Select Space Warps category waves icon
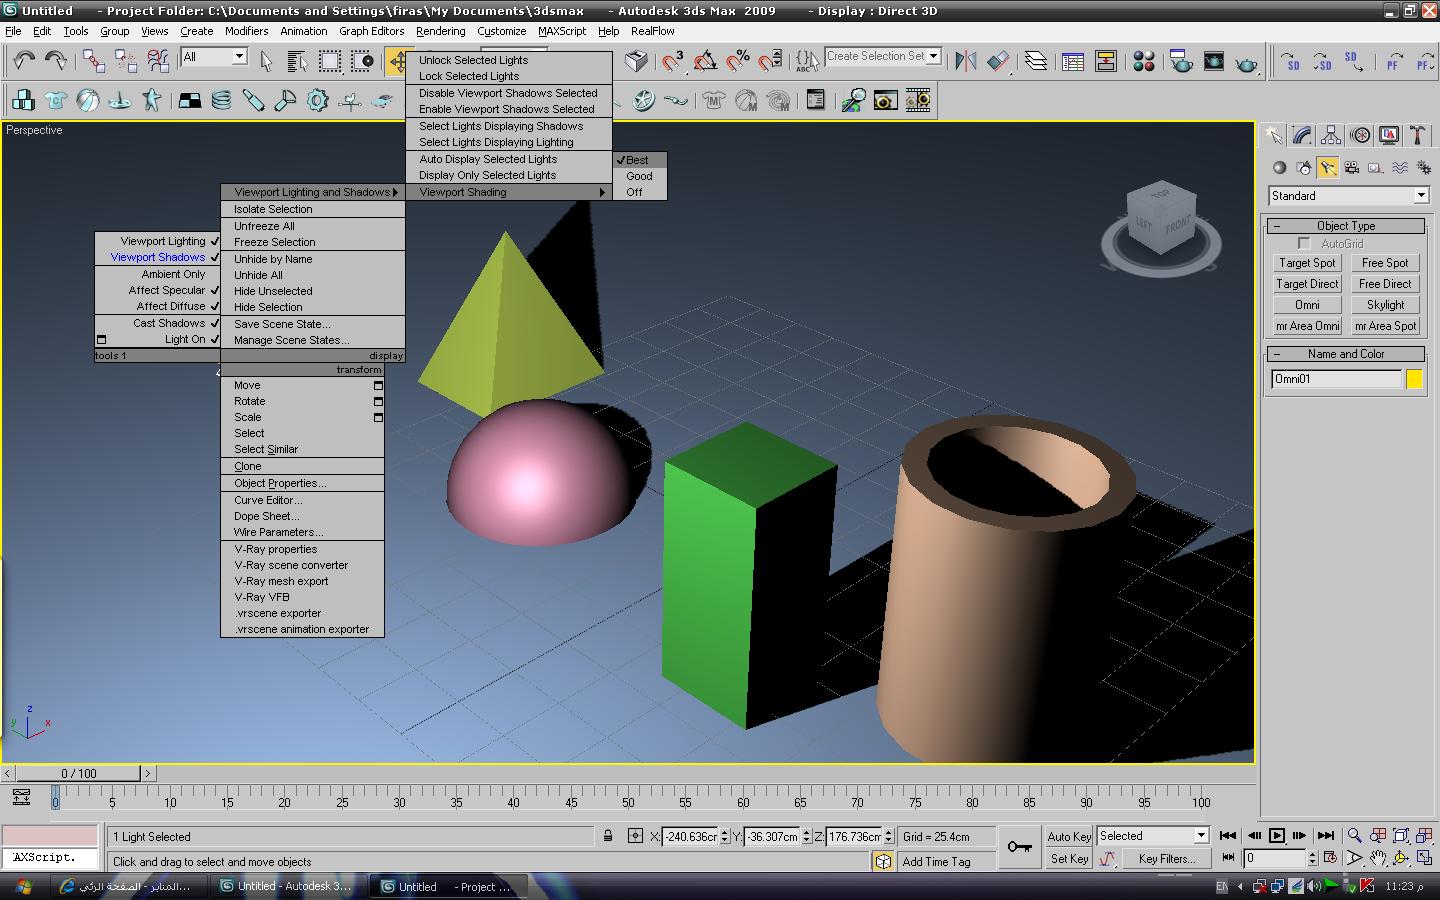1440x900 pixels. (x=1400, y=167)
